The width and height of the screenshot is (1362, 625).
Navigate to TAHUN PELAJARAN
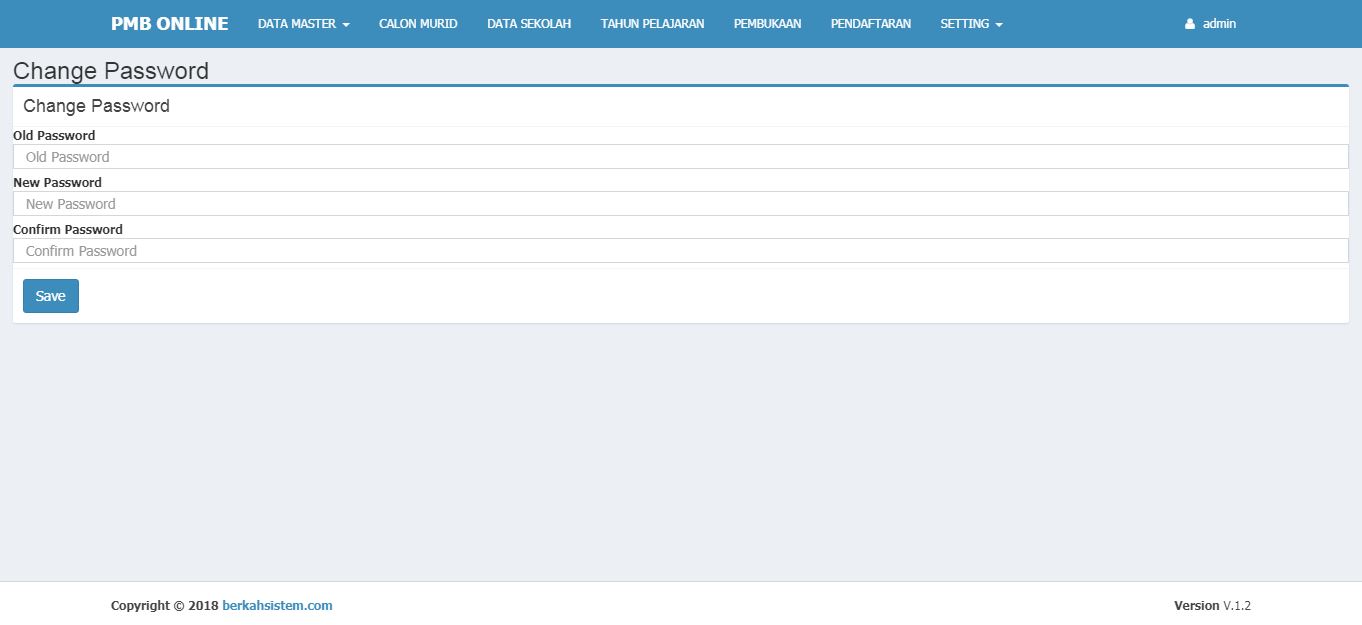[652, 24]
